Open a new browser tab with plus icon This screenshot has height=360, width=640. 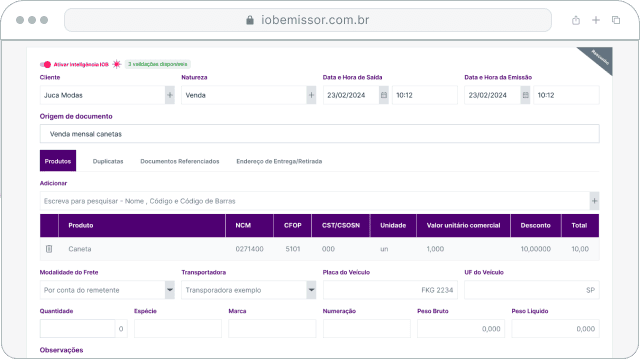click(x=596, y=20)
